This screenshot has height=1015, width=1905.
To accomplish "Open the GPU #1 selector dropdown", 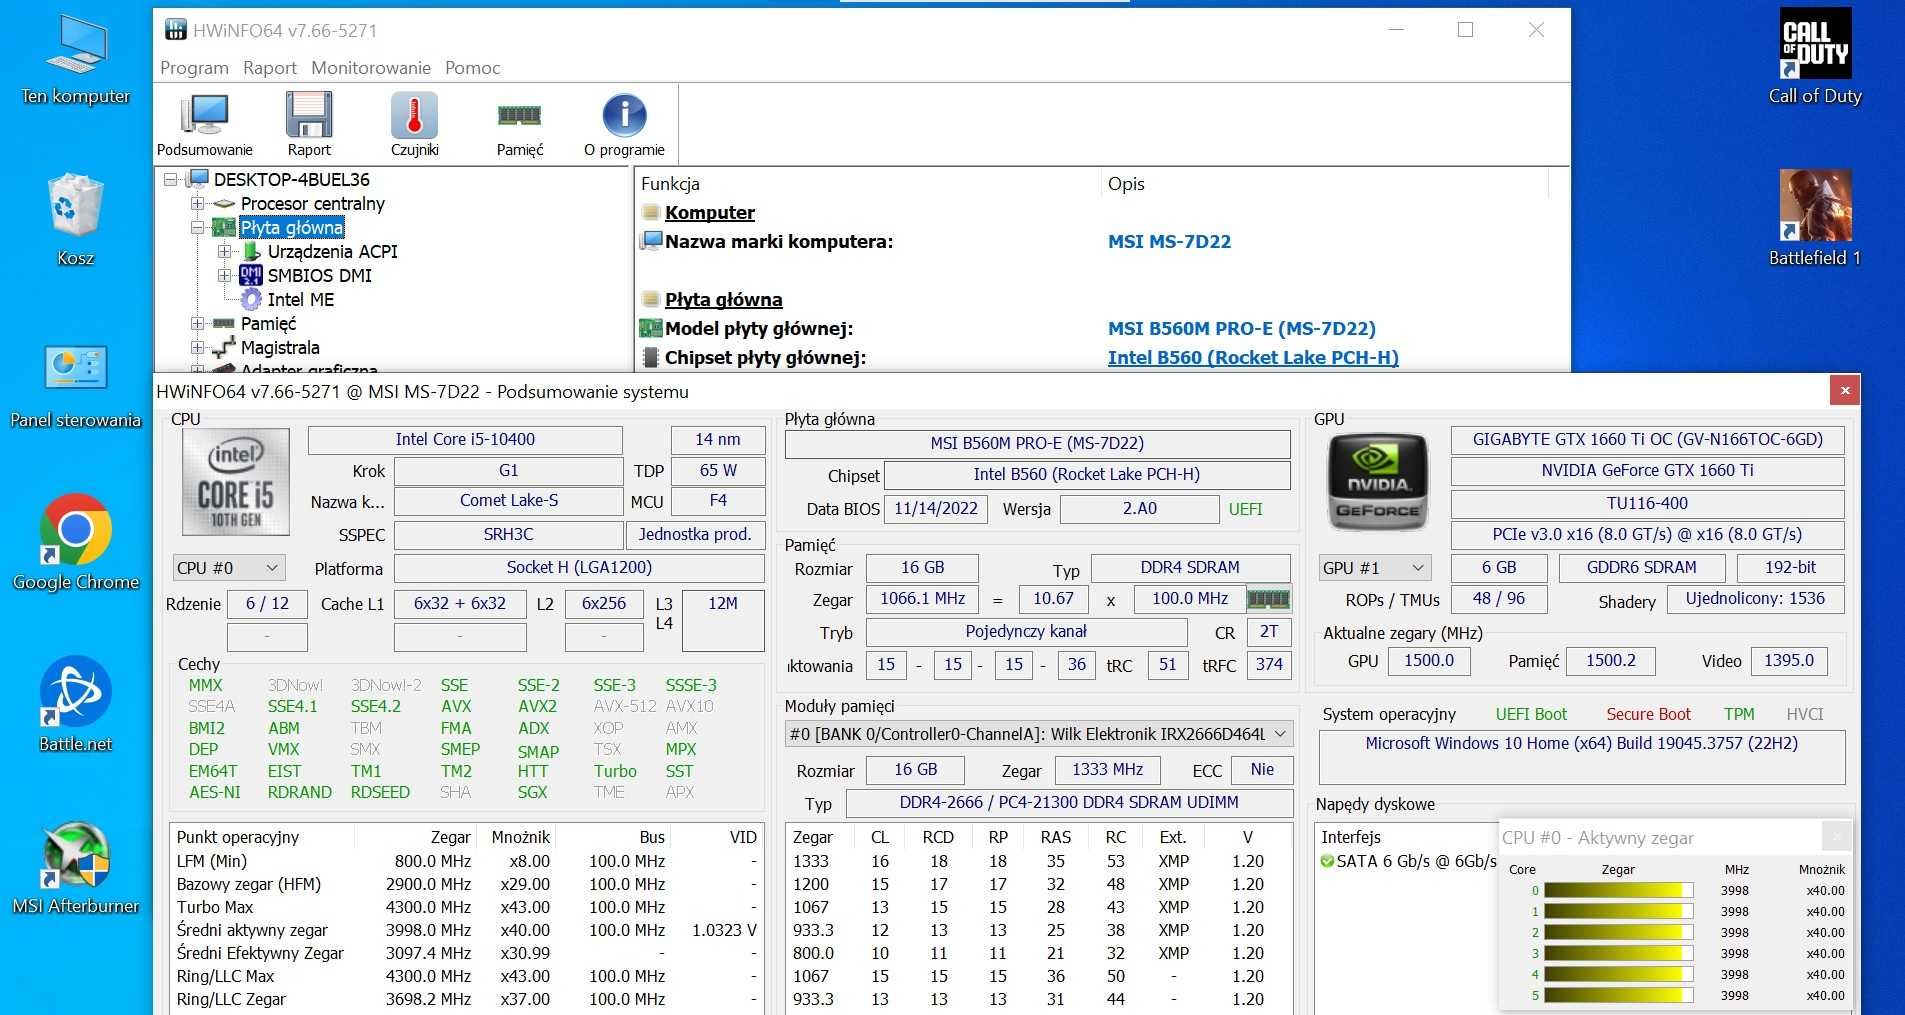I will tap(1375, 568).
